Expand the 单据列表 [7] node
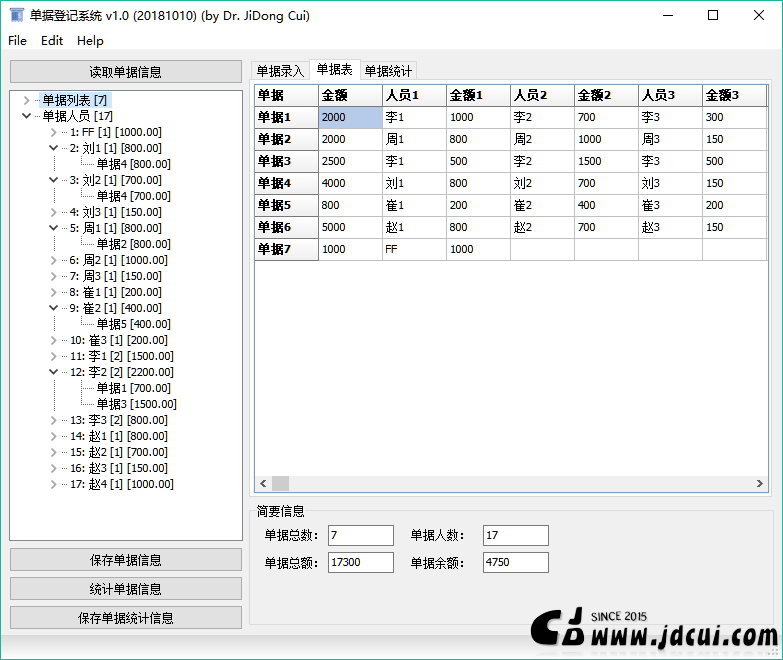The width and height of the screenshot is (783, 660). coord(26,100)
